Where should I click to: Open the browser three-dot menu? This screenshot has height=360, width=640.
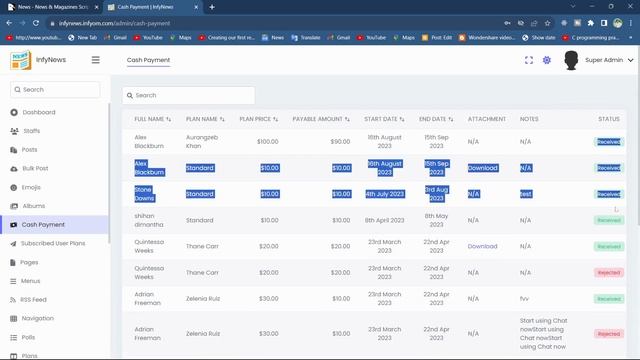[x=631, y=23]
